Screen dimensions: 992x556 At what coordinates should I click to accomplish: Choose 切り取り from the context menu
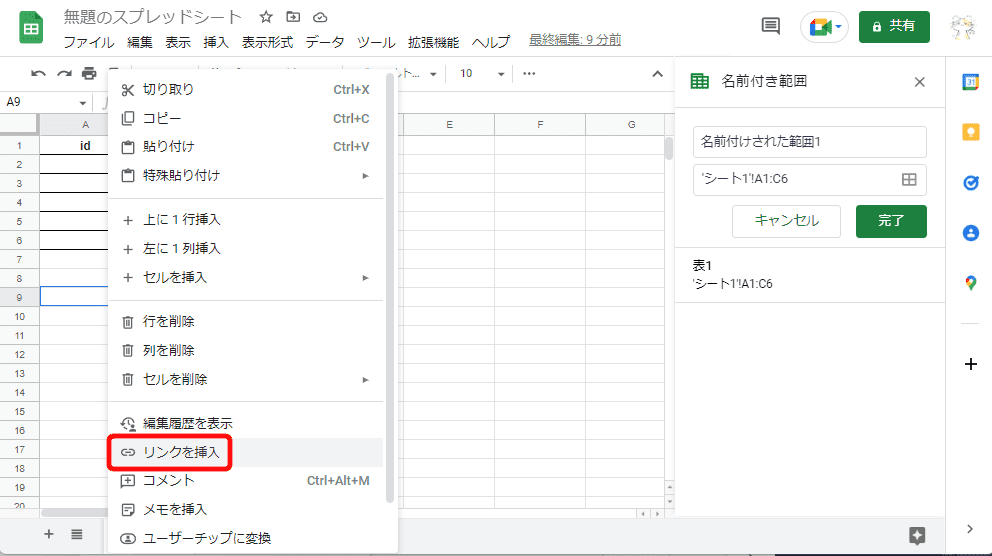[245, 89]
